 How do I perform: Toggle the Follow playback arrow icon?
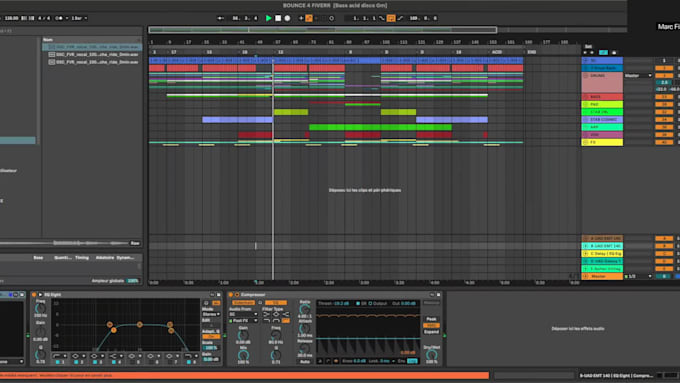coord(221,18)
